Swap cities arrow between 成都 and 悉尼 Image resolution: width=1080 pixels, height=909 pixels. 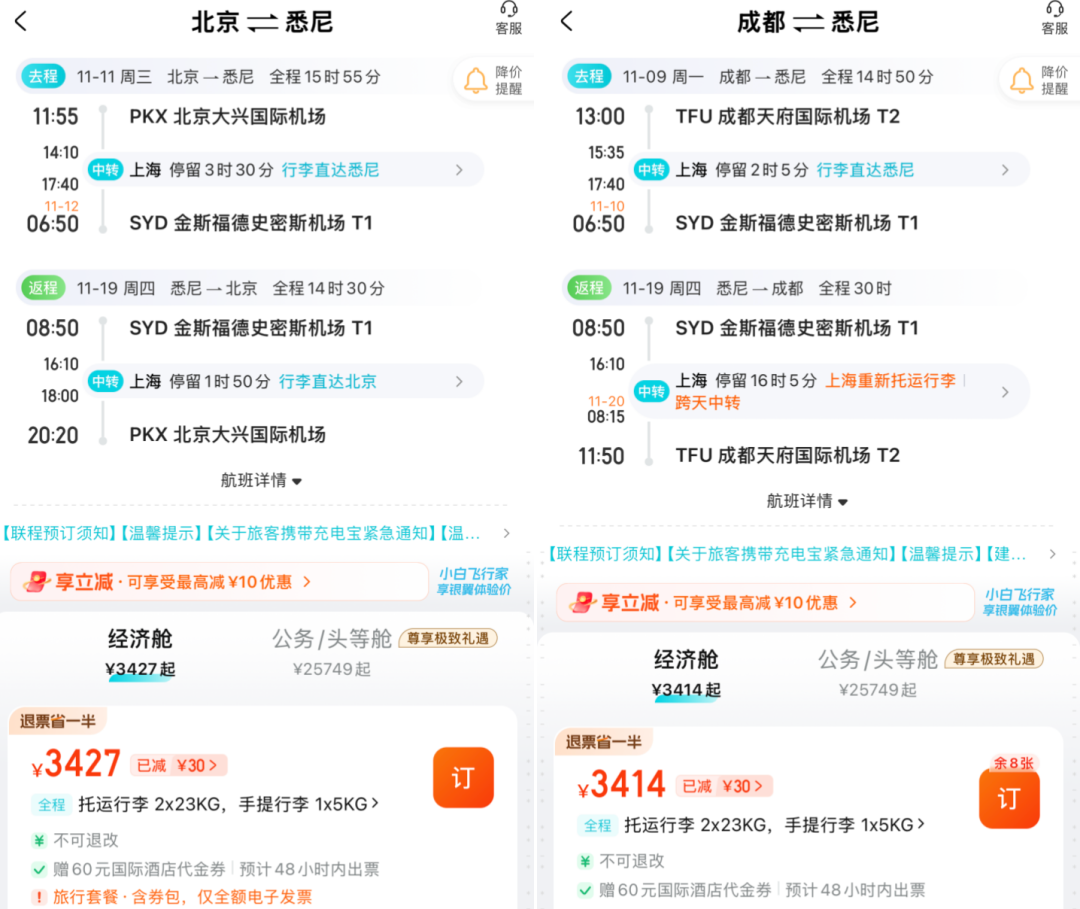pyautogui.click(x=809, y=23)
